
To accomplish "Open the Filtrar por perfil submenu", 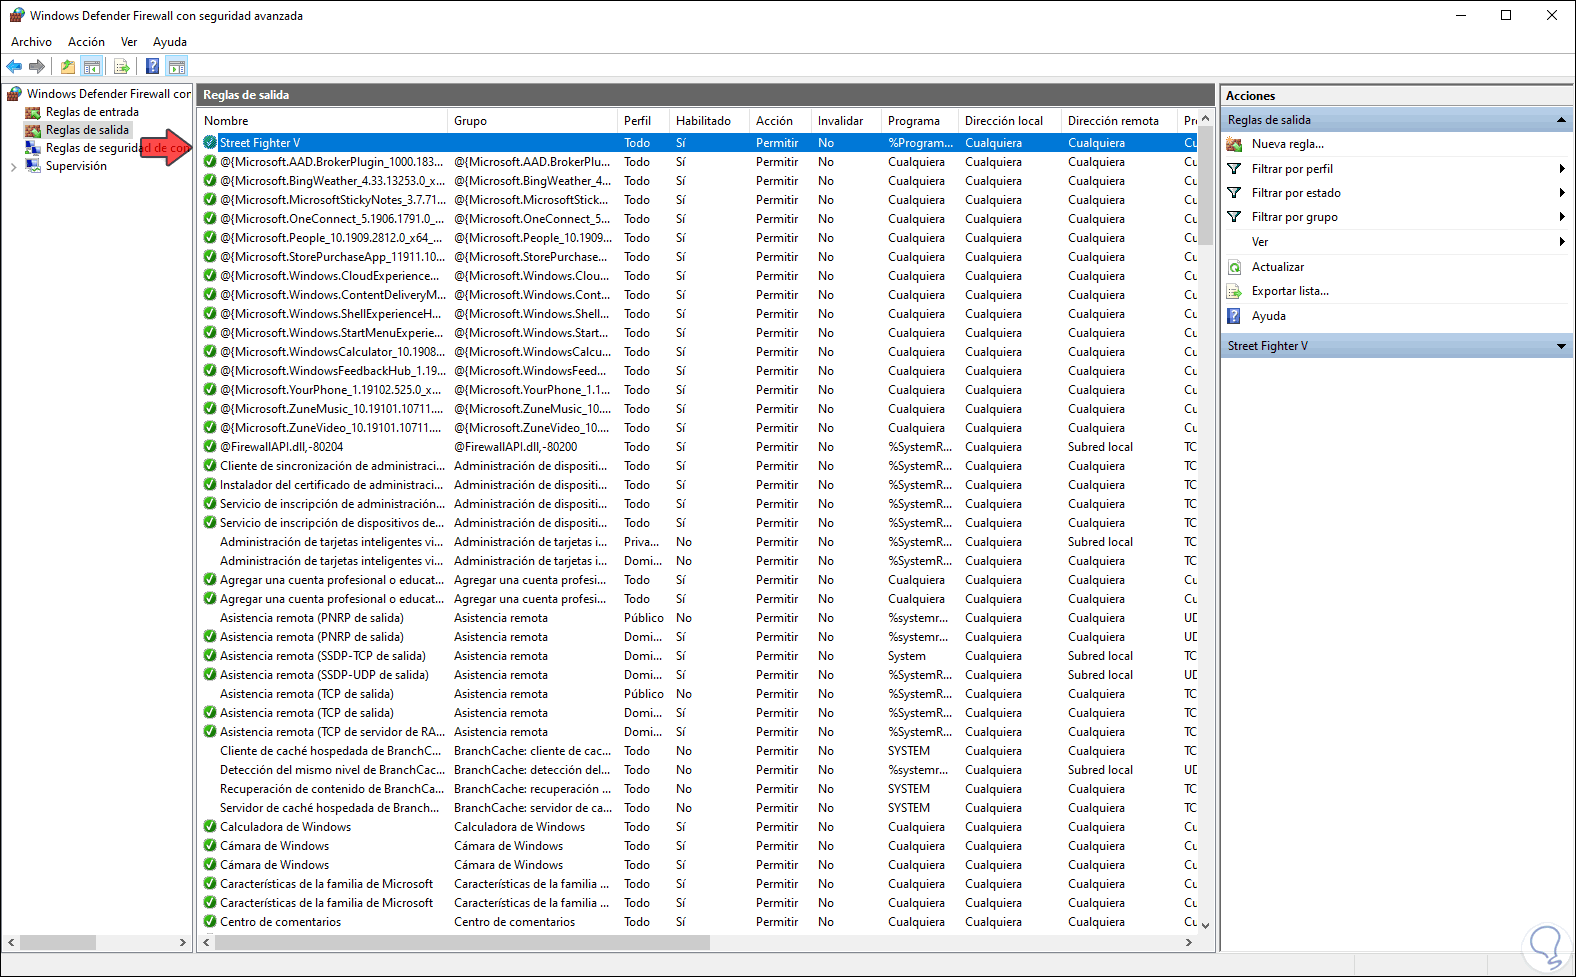I will pyautogui.click(x=1292, y=169).
